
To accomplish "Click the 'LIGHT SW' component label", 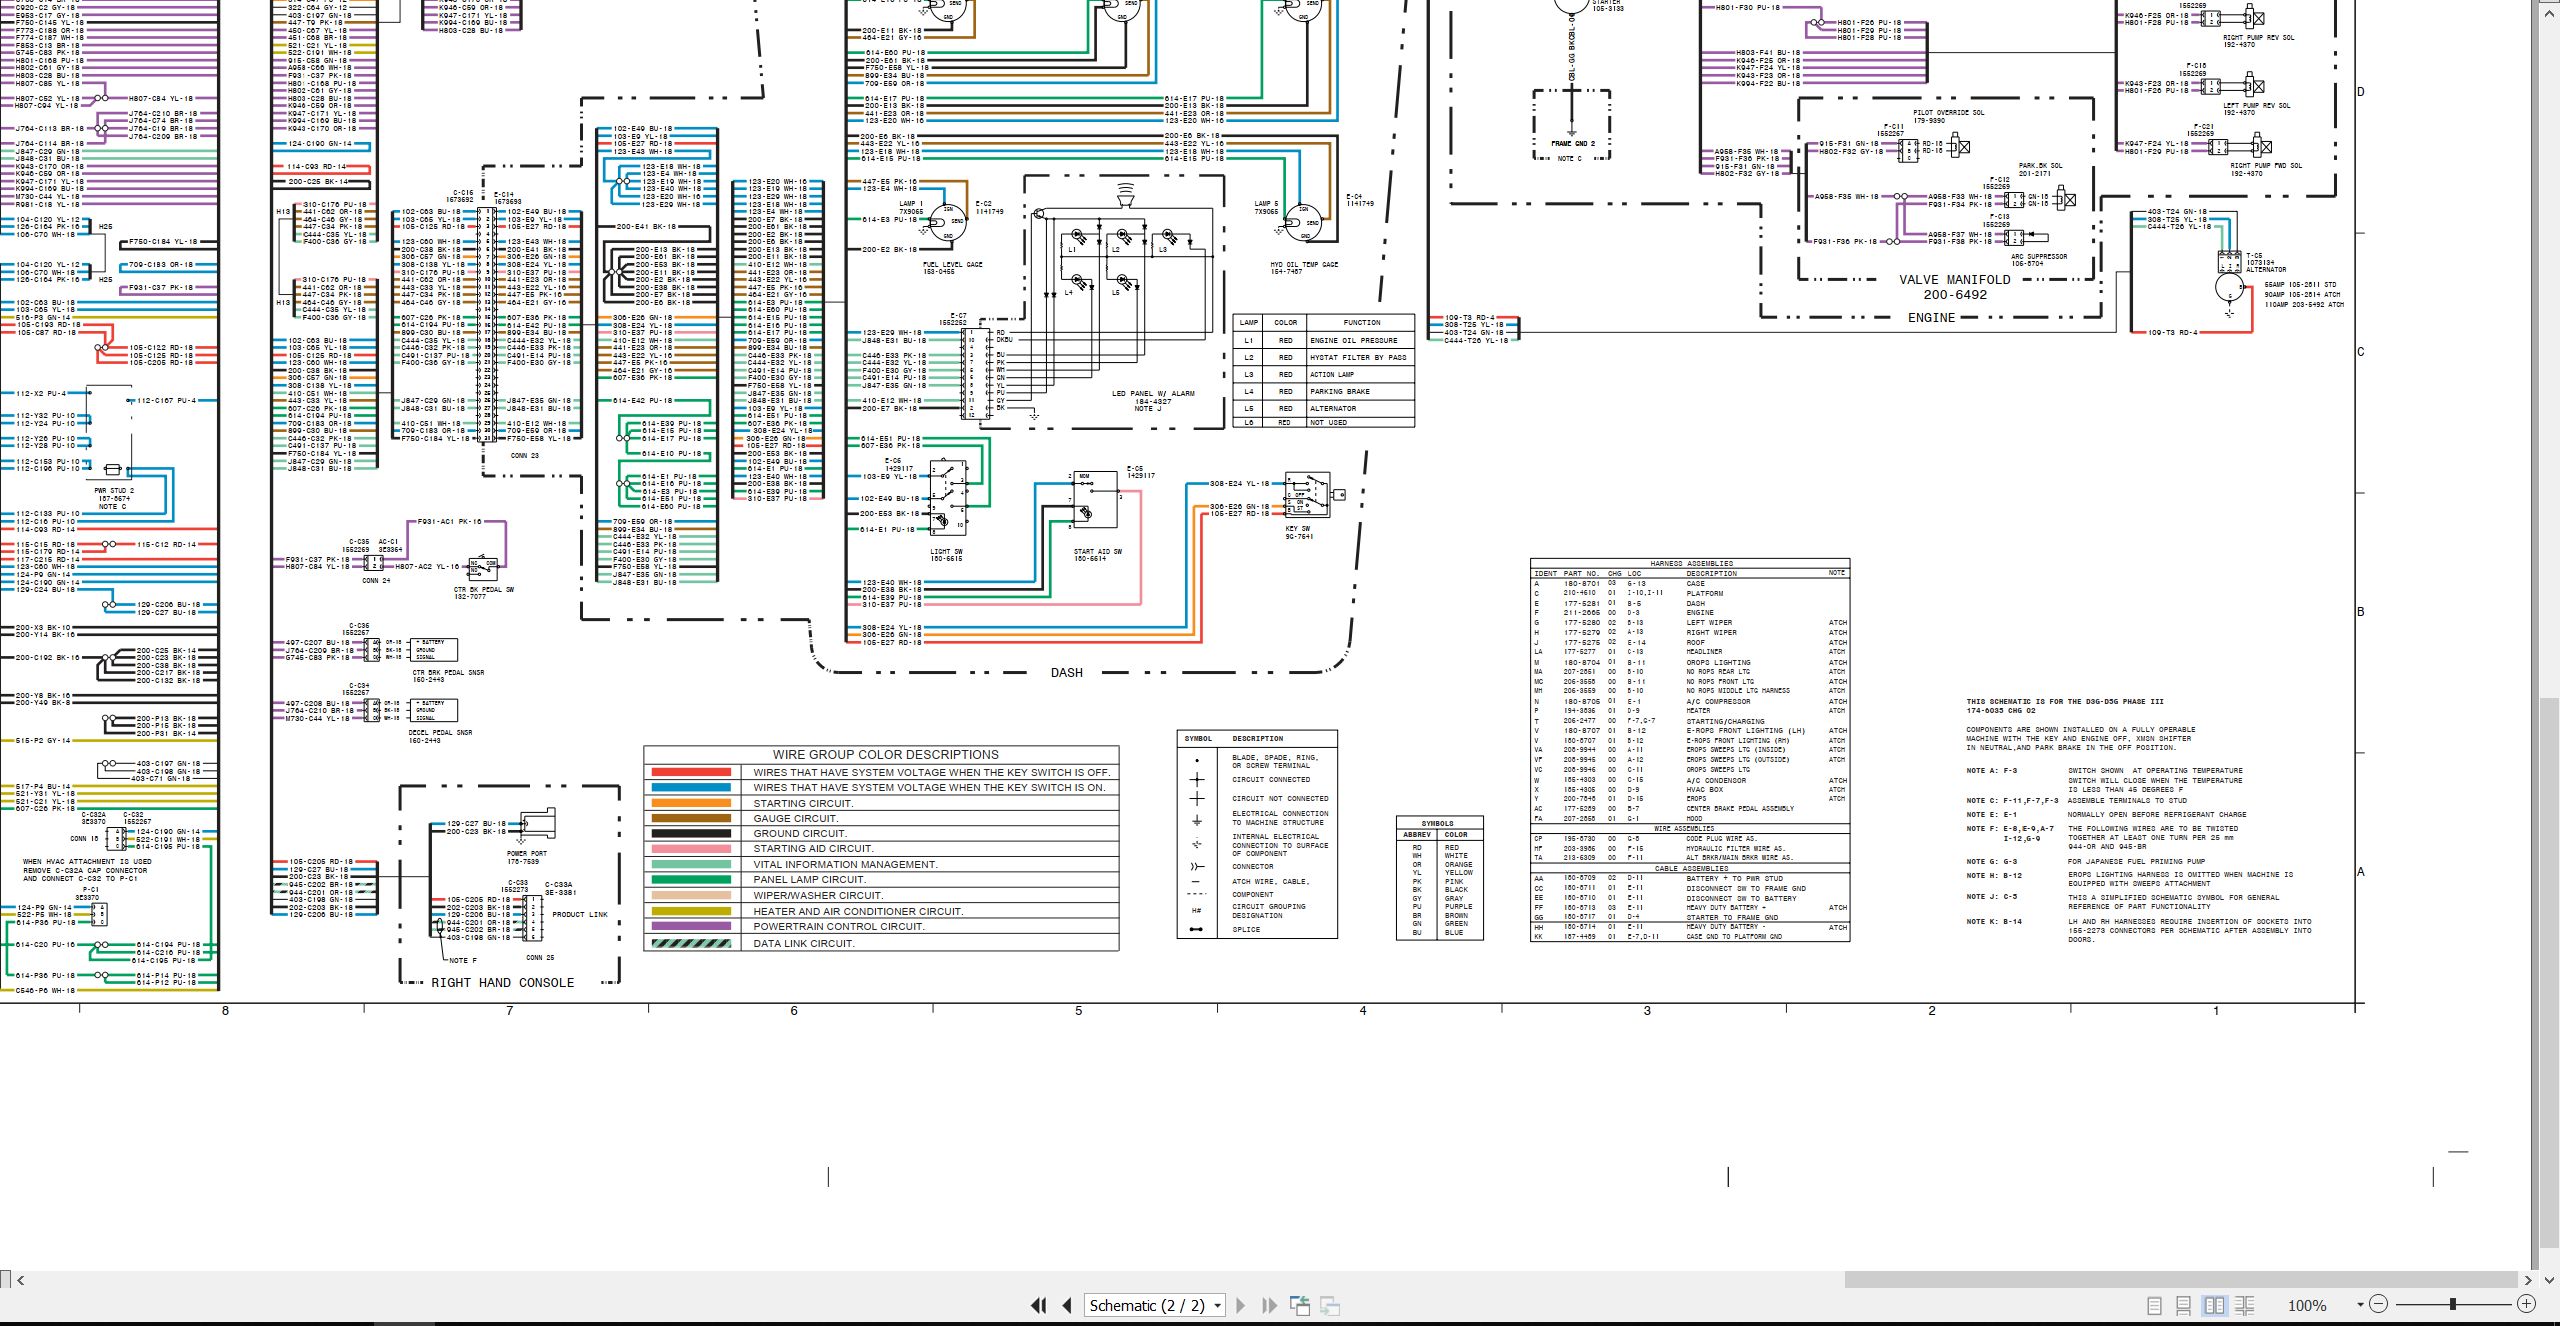I will click(946, 552).
